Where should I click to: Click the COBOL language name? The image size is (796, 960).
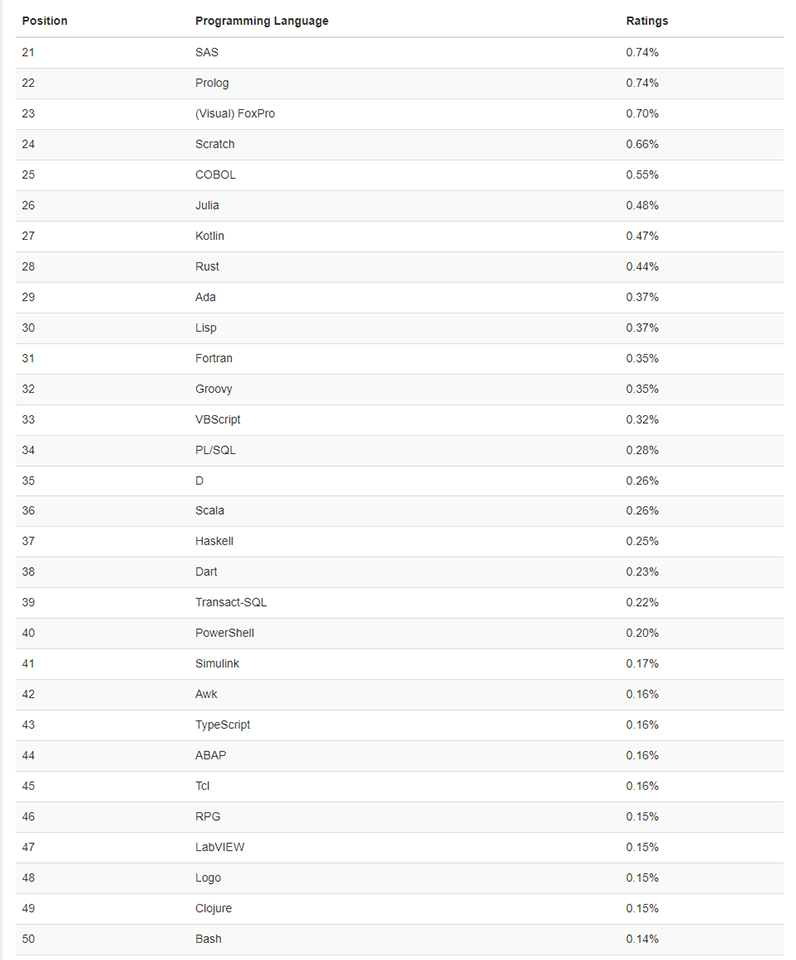[216, 175]
